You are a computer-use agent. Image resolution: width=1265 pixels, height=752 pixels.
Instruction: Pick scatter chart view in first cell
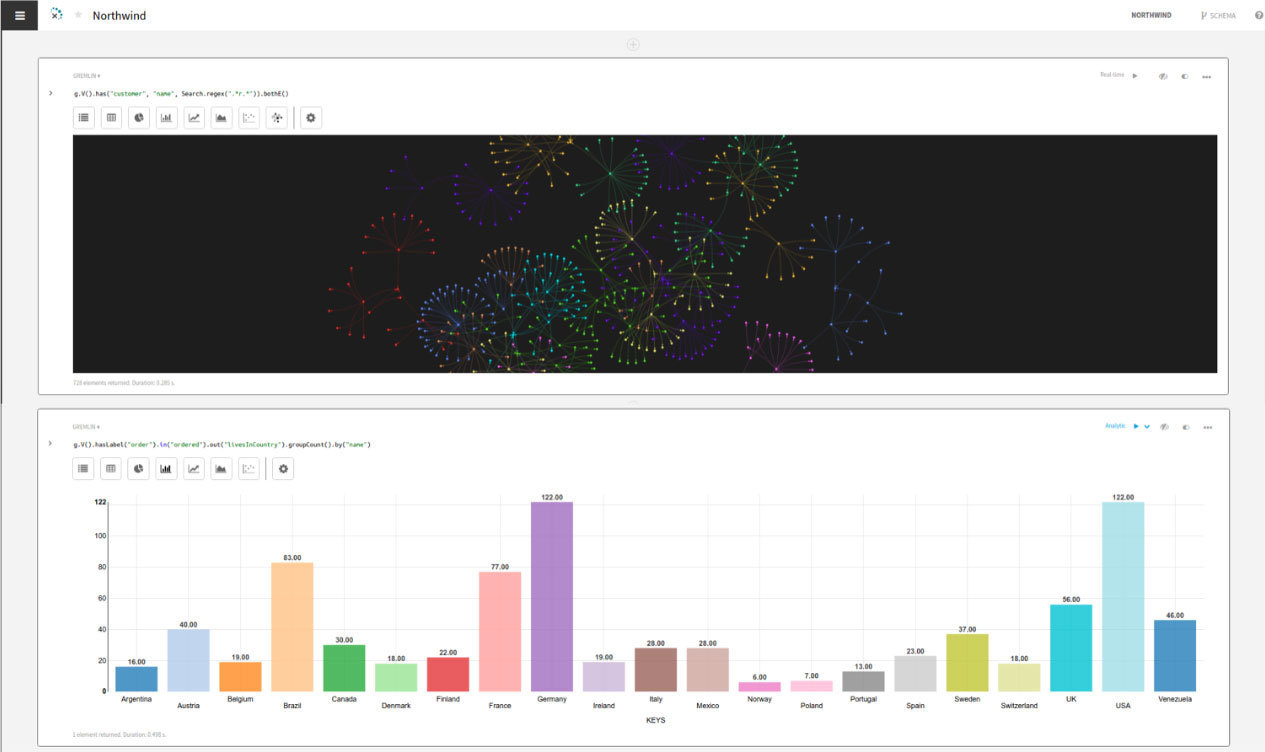click(x=249, y=118)
